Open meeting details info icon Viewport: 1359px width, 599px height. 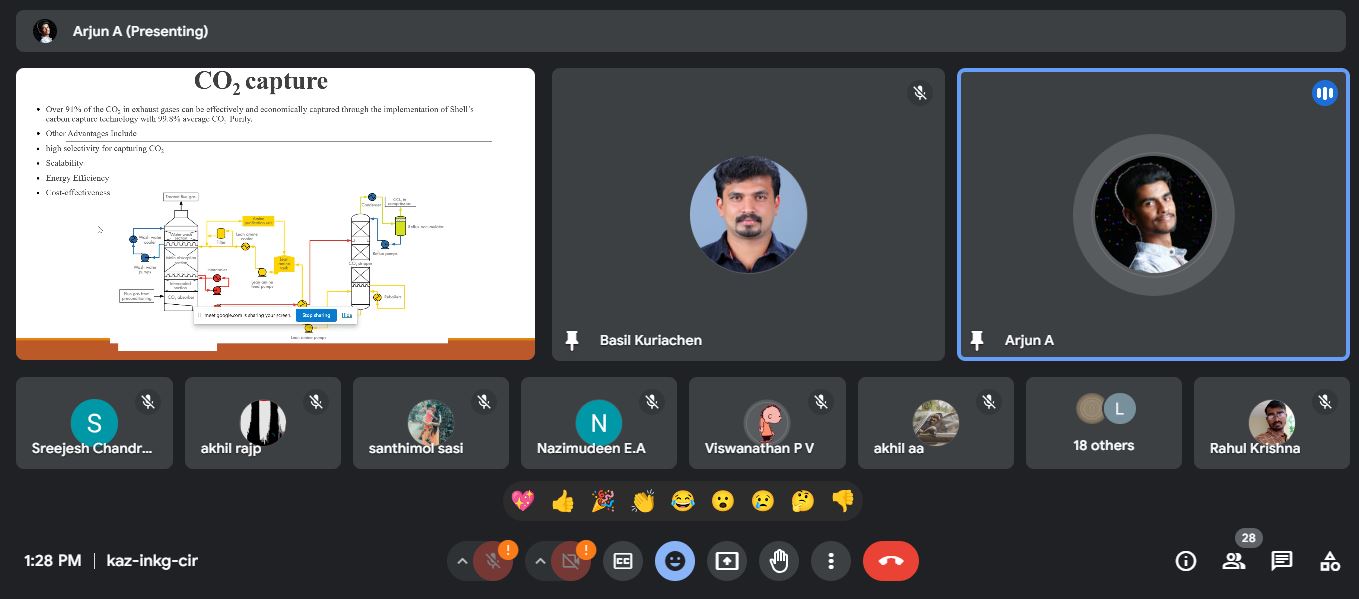pyautogui.click(x=1185, y=561)
